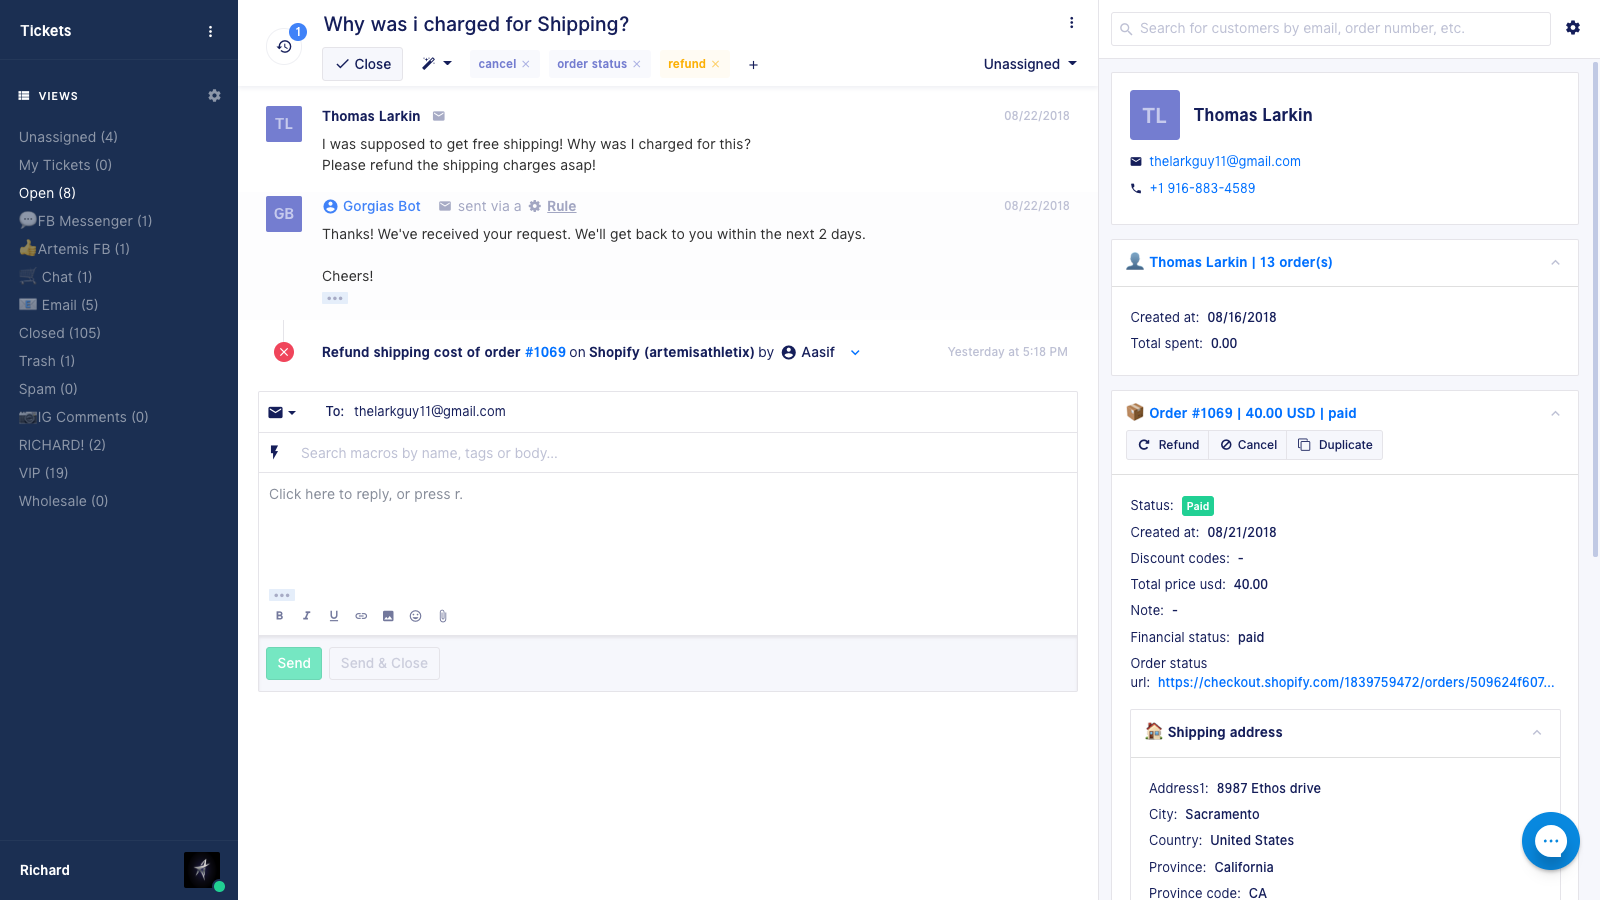Expand the quoted text in bot message
The image size is (1600, 900).
click(x=334, y=298)
